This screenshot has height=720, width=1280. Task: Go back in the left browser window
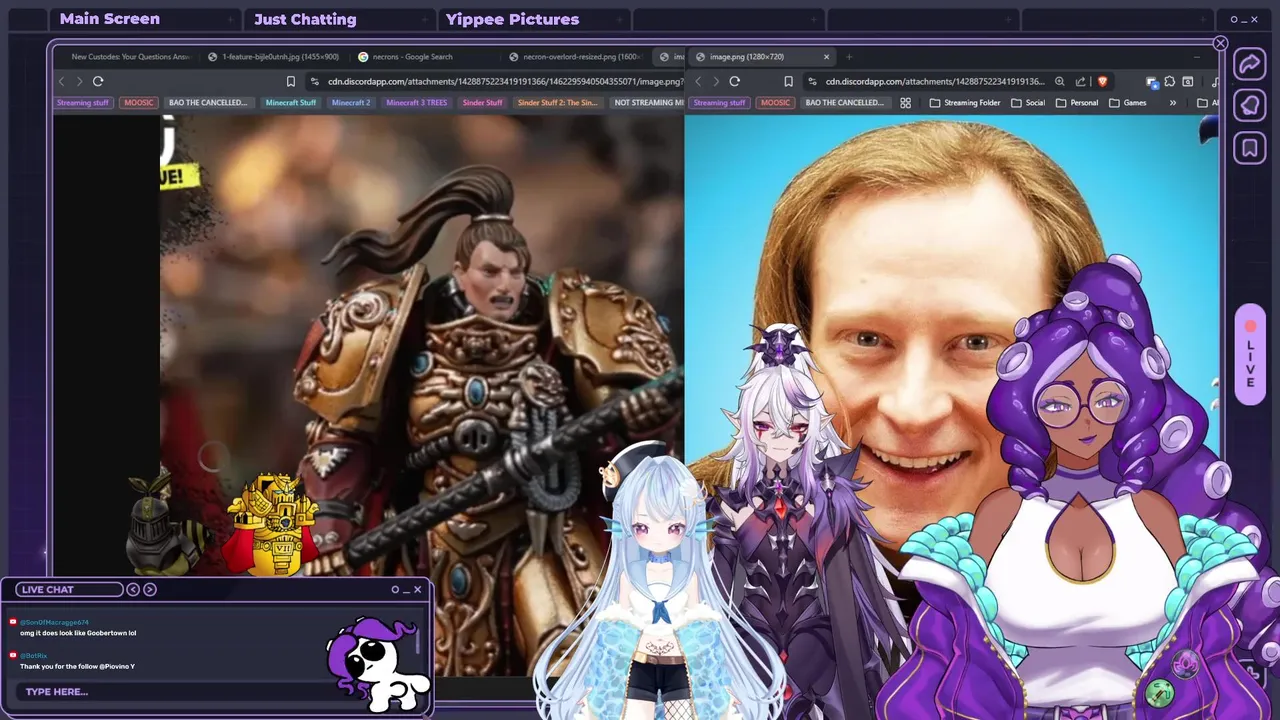point(61,81)
